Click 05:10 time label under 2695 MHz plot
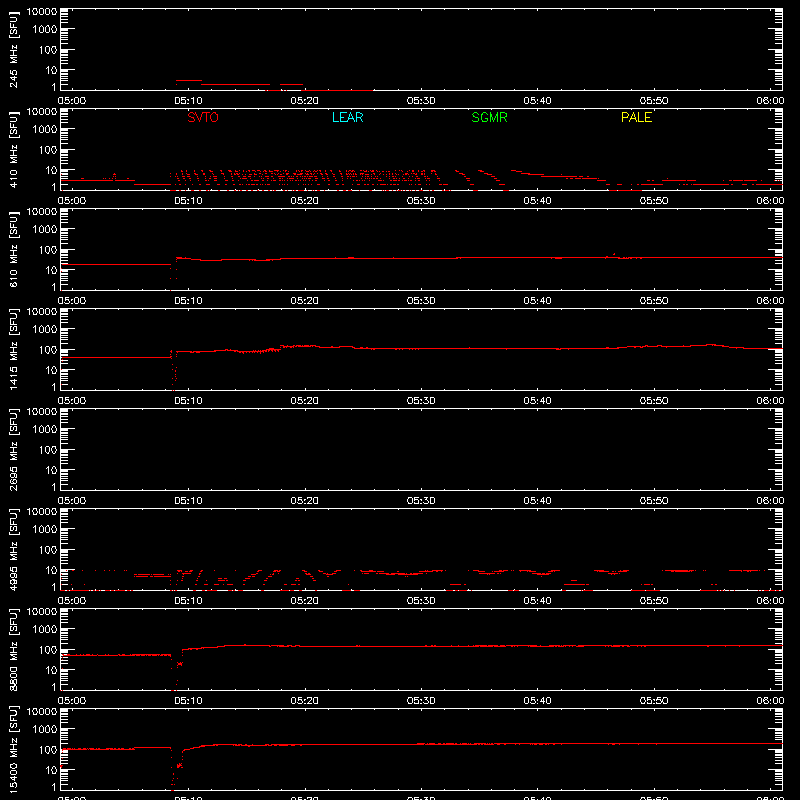Image resolution: width=800 pixels, height=800 pixels. point(188,501)
